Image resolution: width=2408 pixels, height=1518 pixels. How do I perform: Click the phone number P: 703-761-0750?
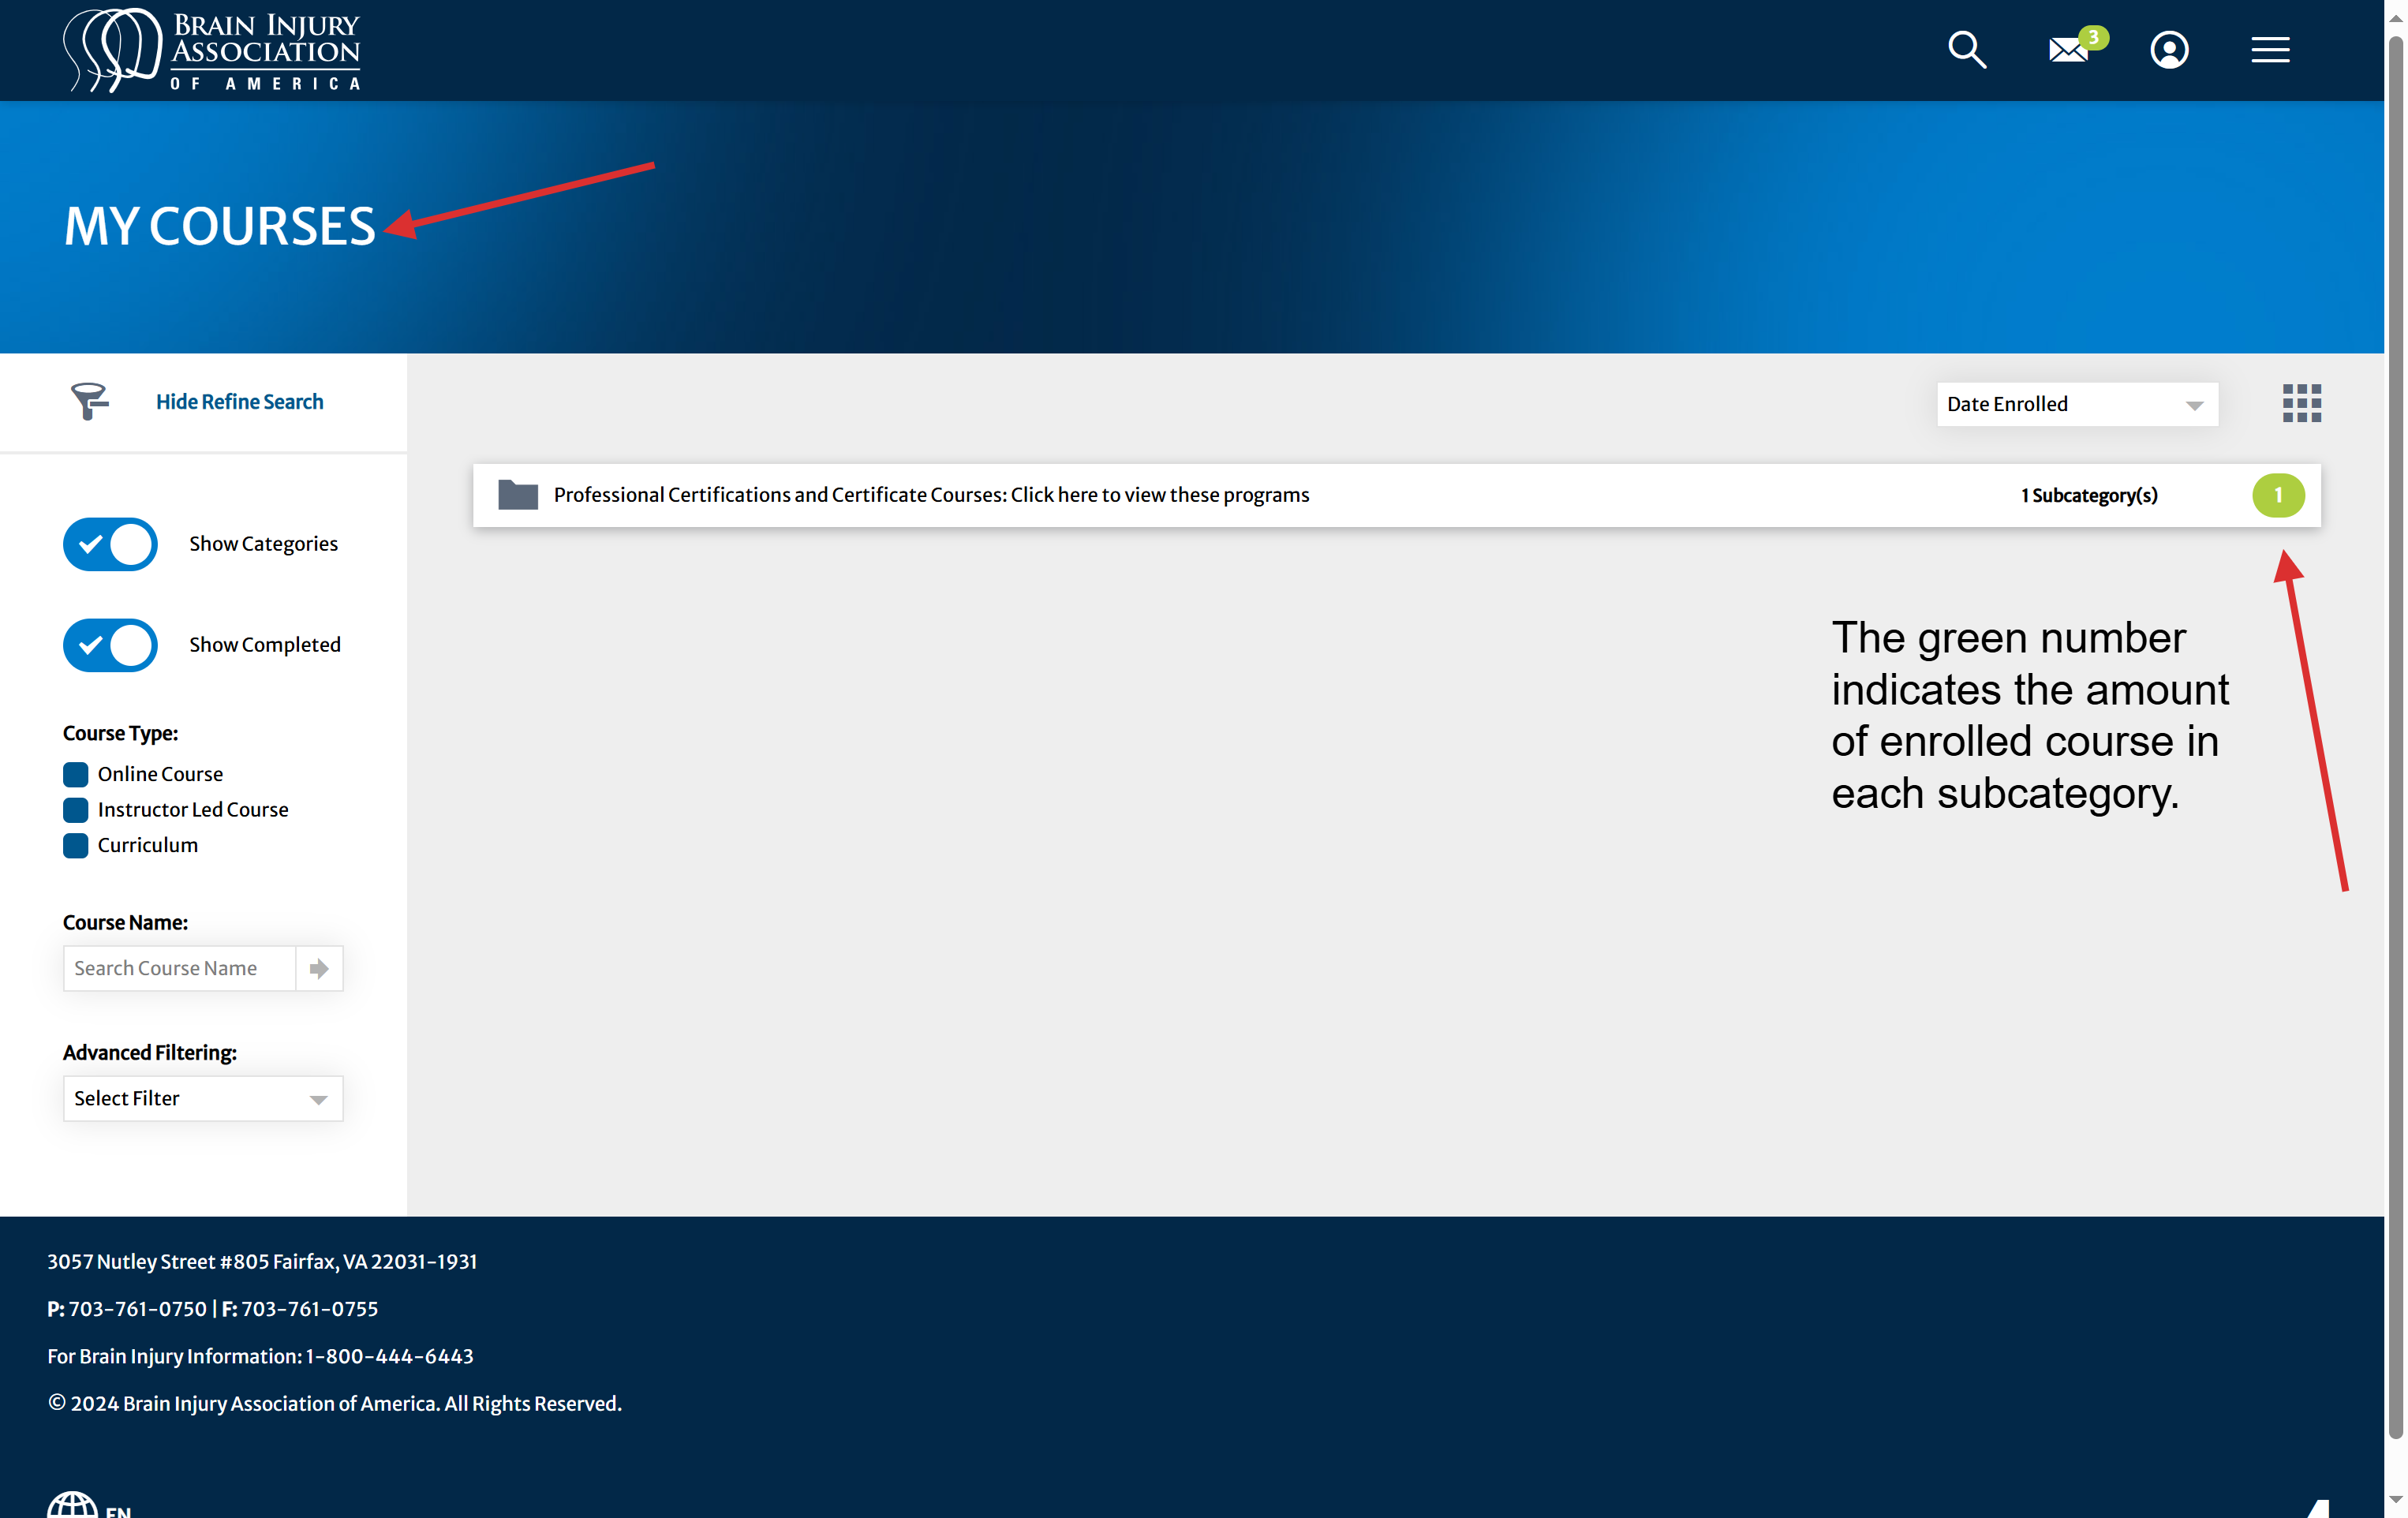tap(127, 1308)
